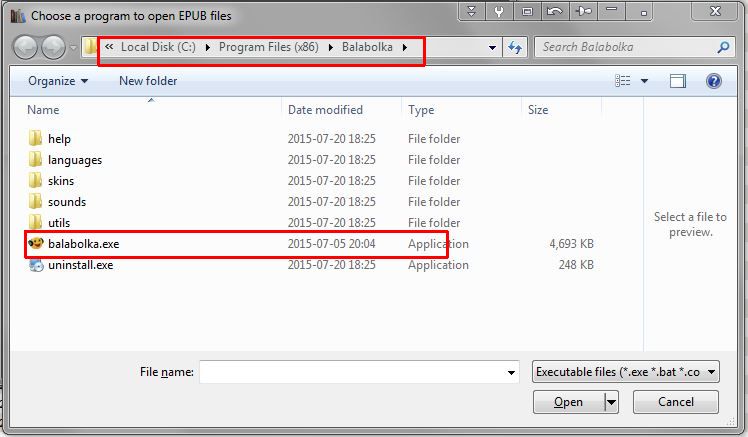The width and height of the screenshot is (748, 437).
Task: Select the languages folder
Action: pos(75,160)
